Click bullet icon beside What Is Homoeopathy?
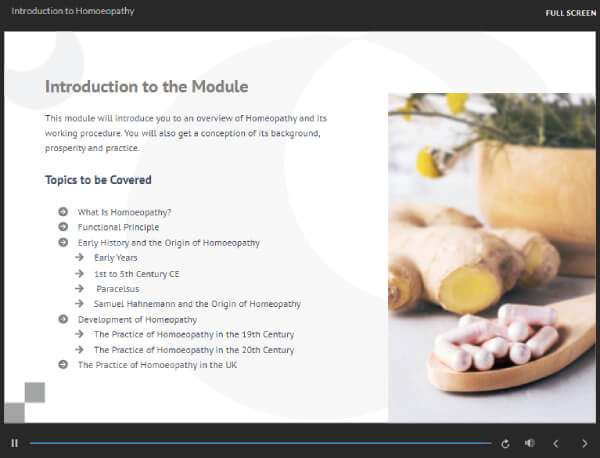This screenshot has height=458, width=600. [x=63, y=212]
